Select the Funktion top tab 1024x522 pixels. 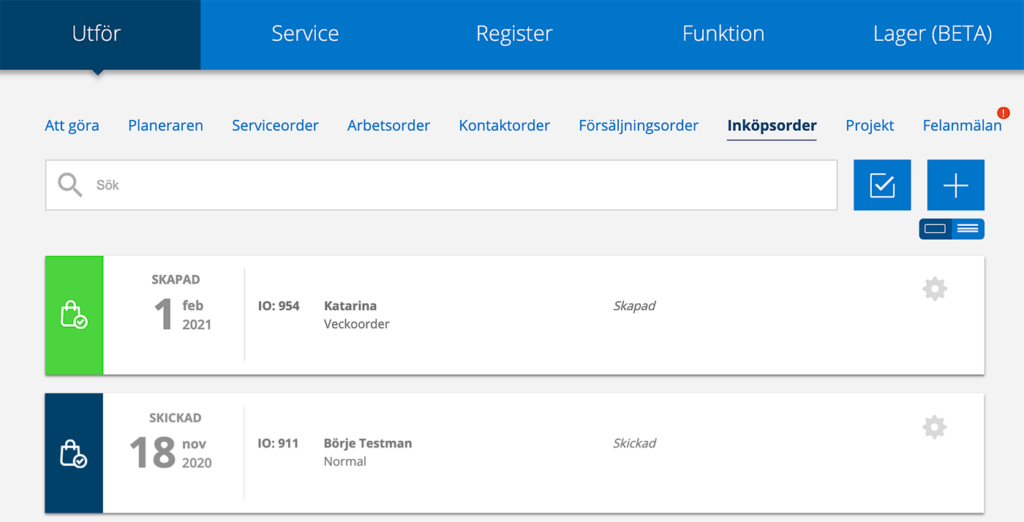[723, 34]
